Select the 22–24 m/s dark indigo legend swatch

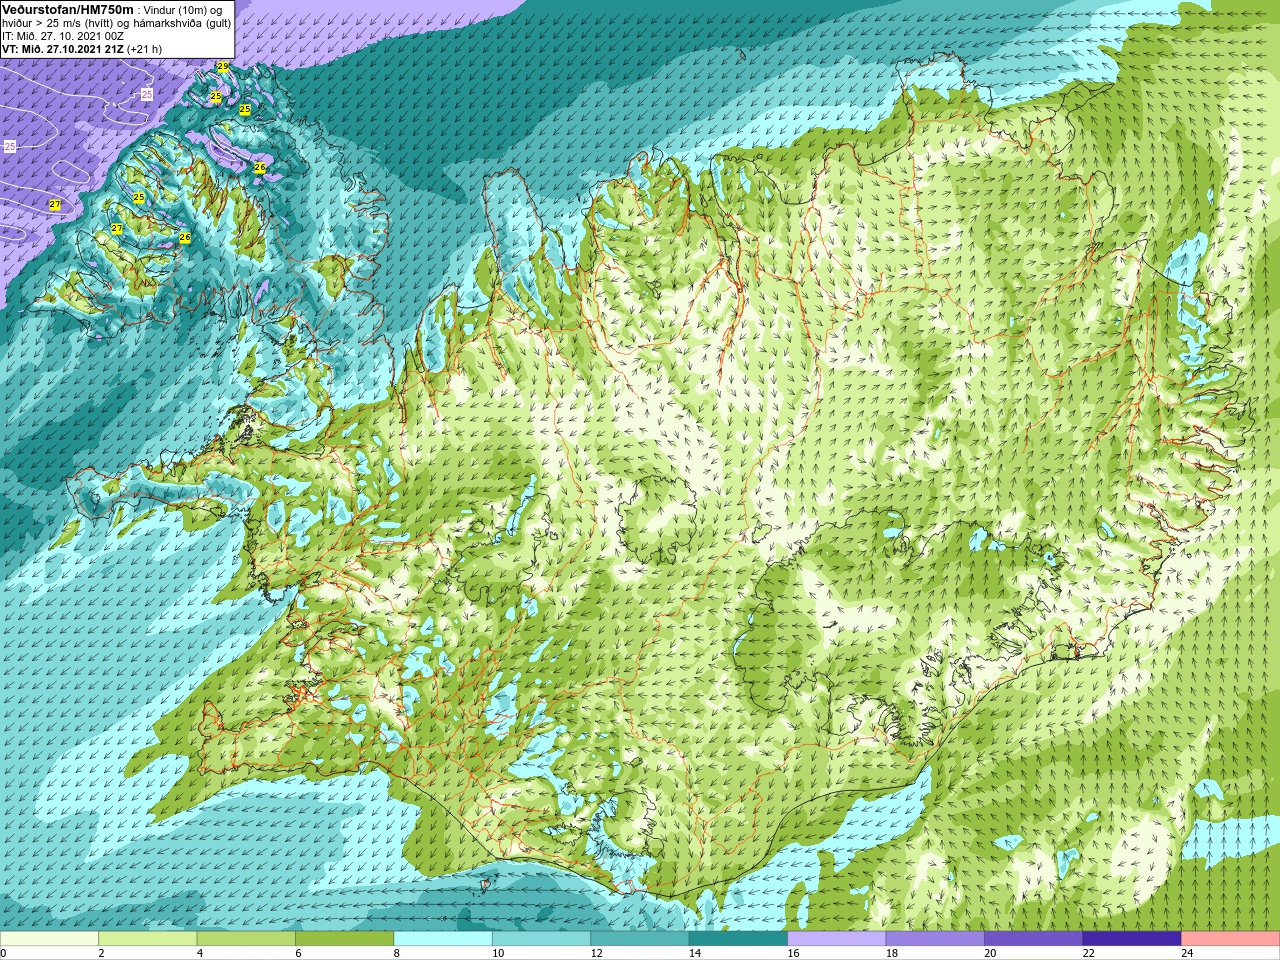[x=1132, y=939]
